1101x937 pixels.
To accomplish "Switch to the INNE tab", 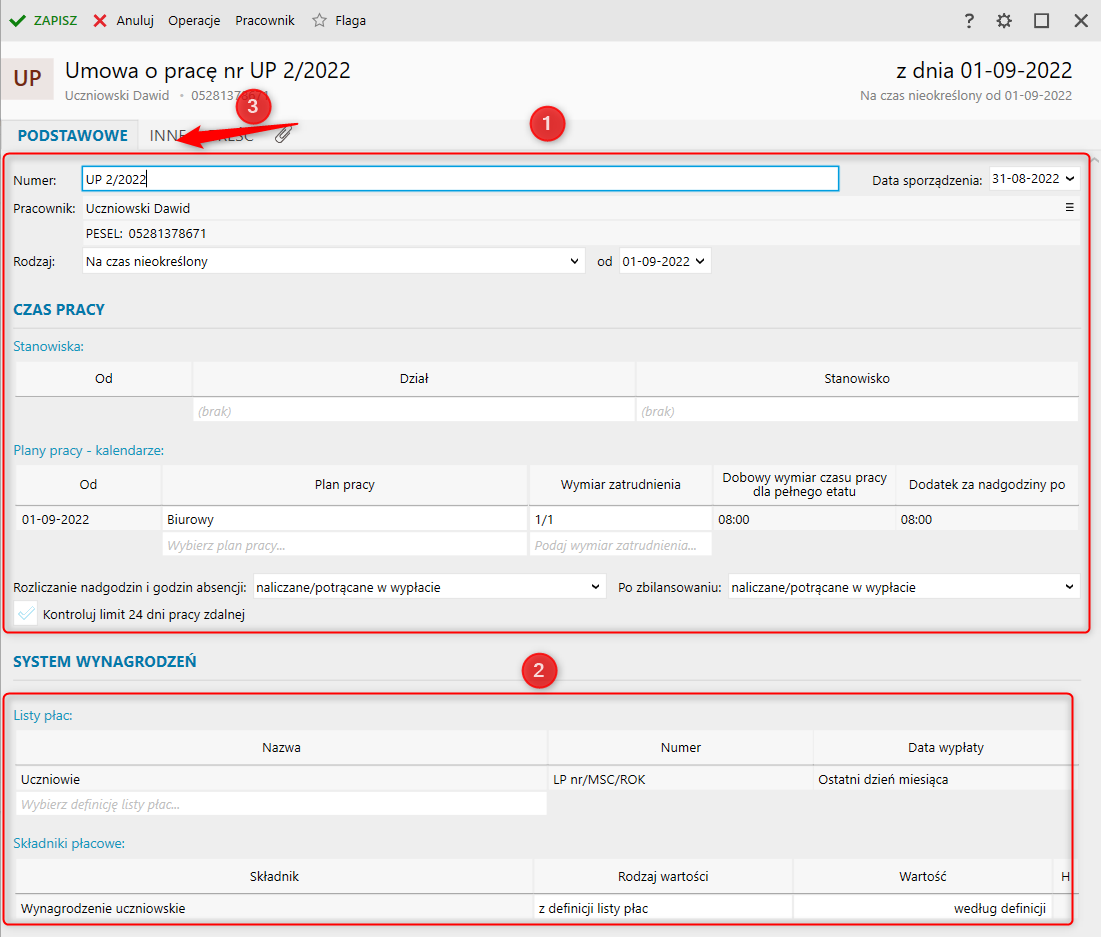I will [167, 136].
